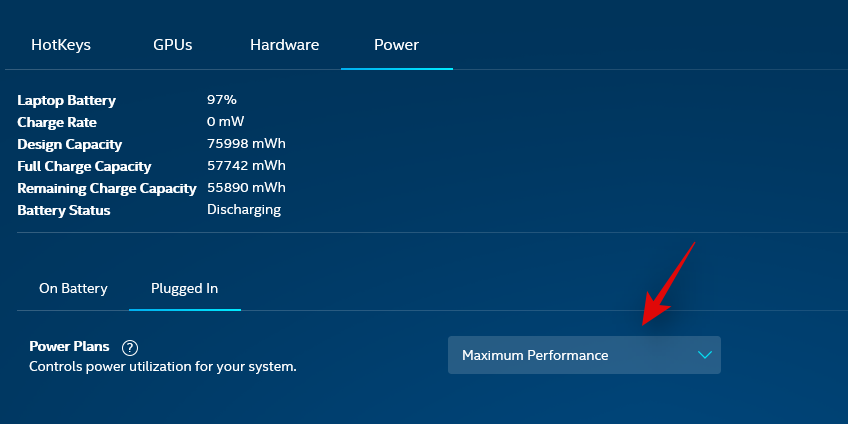
Task: Click the dropdown chevron arrow
Action: tap(704, 355)
